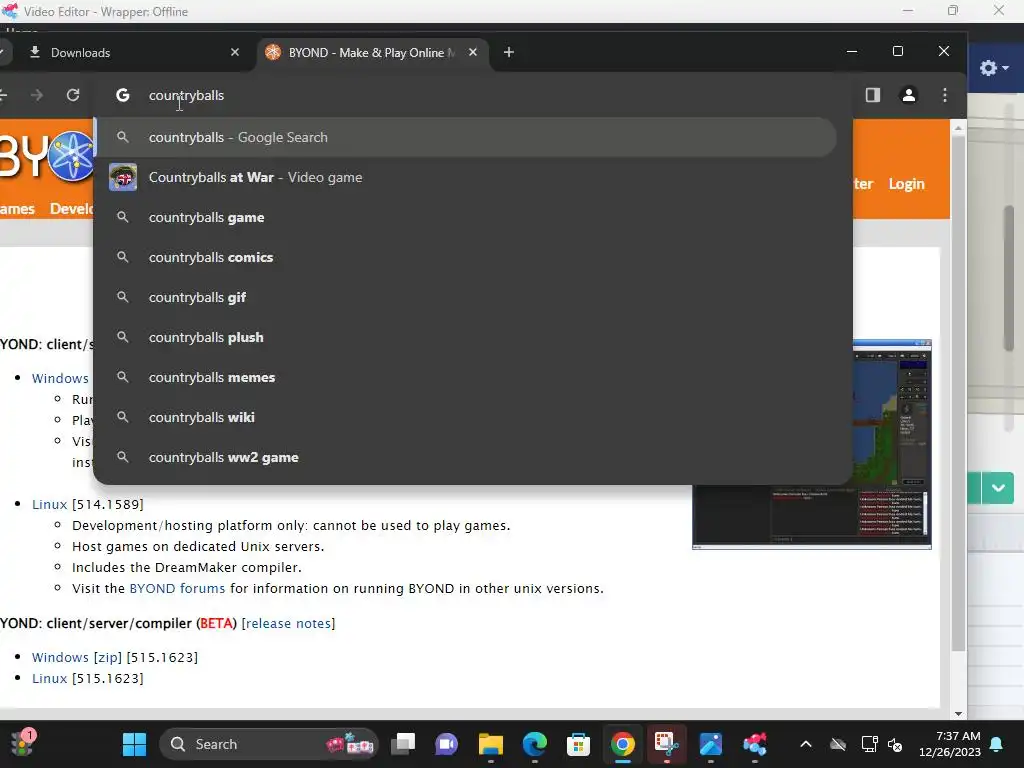Image resolution: width=1024 pixels, height=768 pixels.
Task: Pick the "countryballs plush" suggestion
Action: [x=466, y=337]
